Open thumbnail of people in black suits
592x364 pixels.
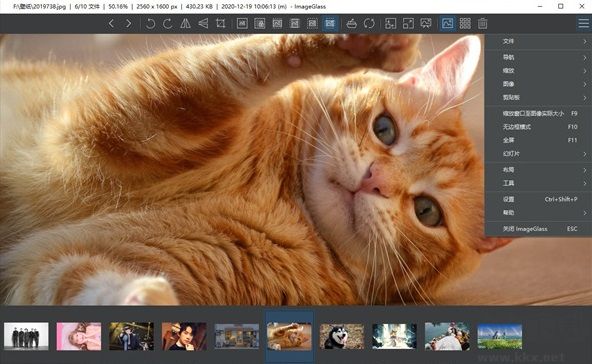pos(26,336)
